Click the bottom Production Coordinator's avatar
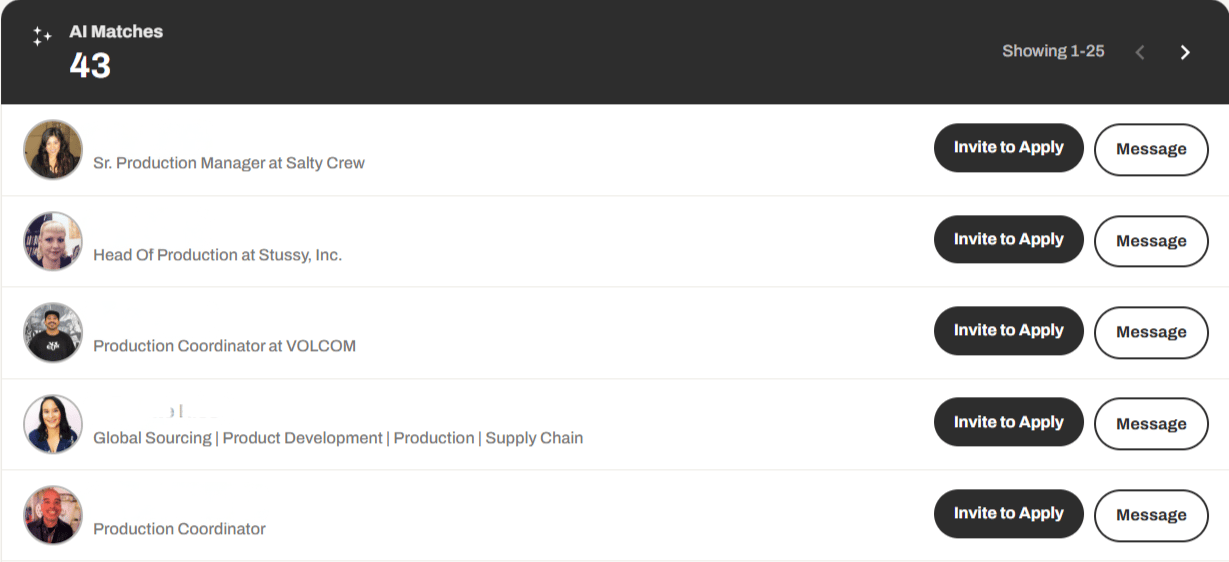The height and width of the screenshot is (562, 1229). coord(53,515)
